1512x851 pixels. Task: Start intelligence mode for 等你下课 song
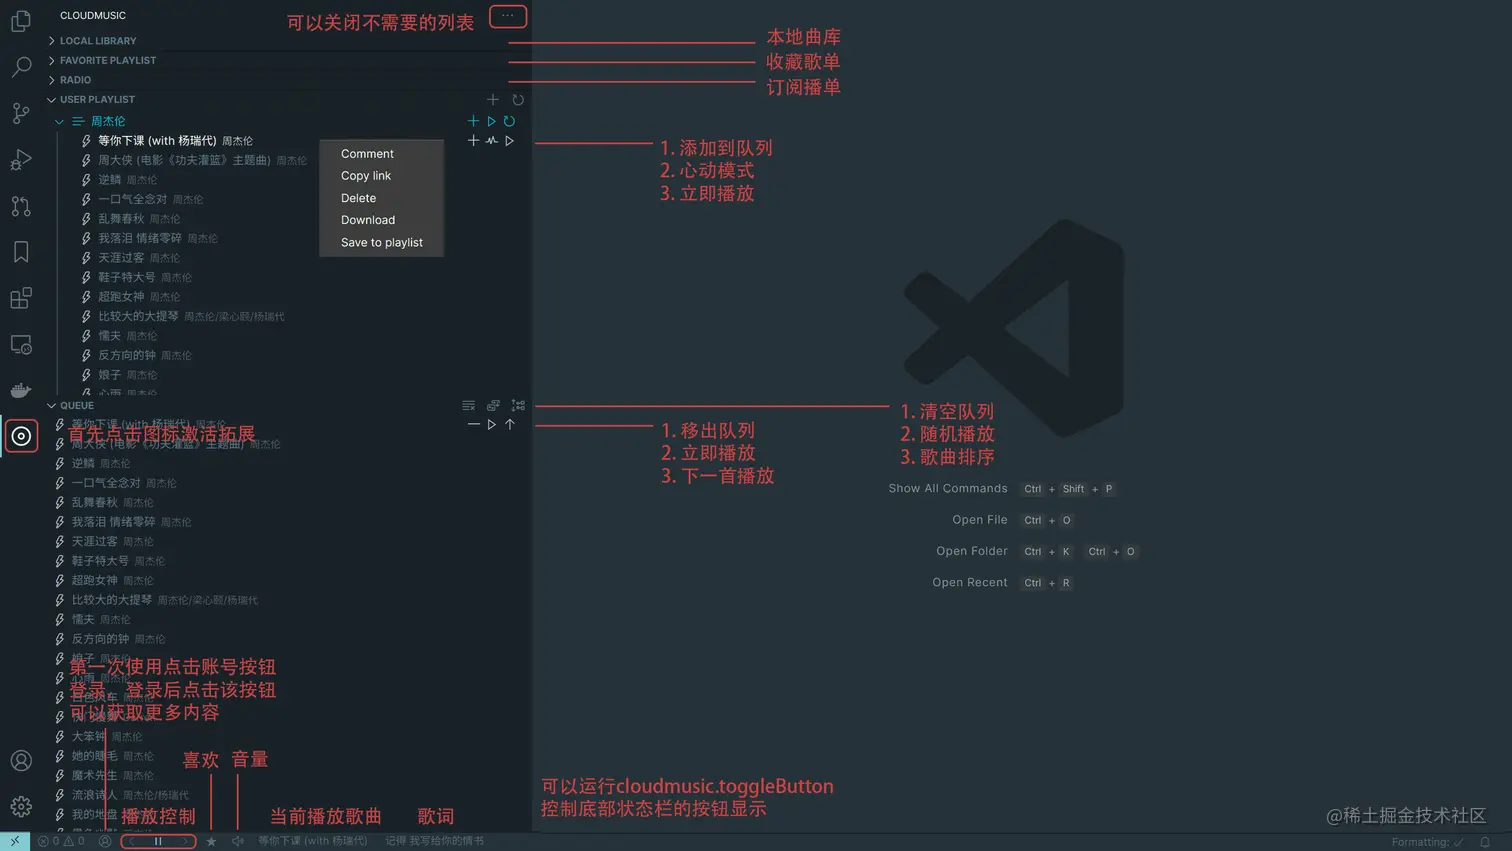pyautogui.click(x=491, y=141)
